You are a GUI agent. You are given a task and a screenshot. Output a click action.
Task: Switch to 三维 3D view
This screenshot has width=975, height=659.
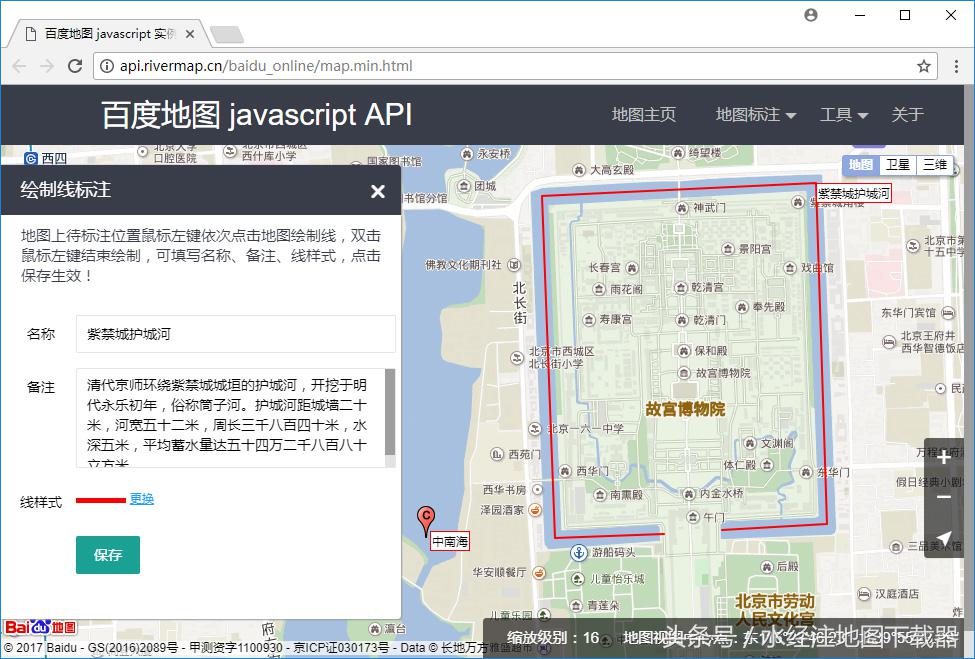(x=936, y=165)
